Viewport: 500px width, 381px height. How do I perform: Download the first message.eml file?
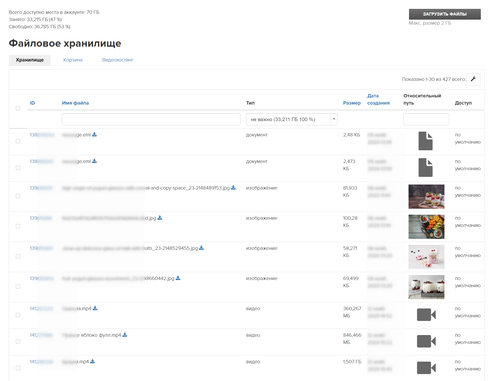point(94,134)
